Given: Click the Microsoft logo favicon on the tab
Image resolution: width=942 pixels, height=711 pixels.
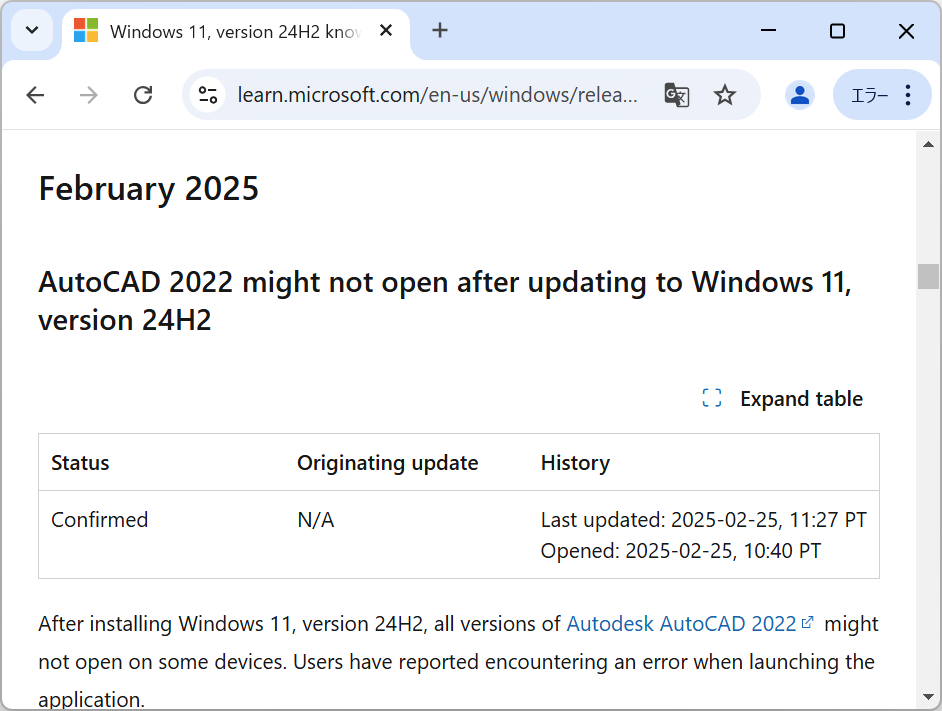Looking at the screenshot, I should [85, 31].
